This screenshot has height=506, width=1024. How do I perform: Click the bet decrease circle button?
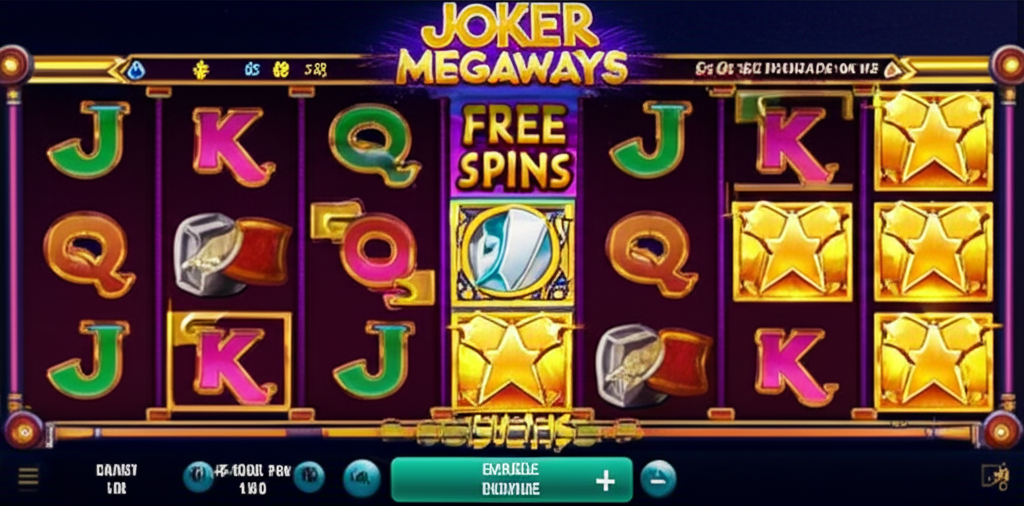(197, 477)
